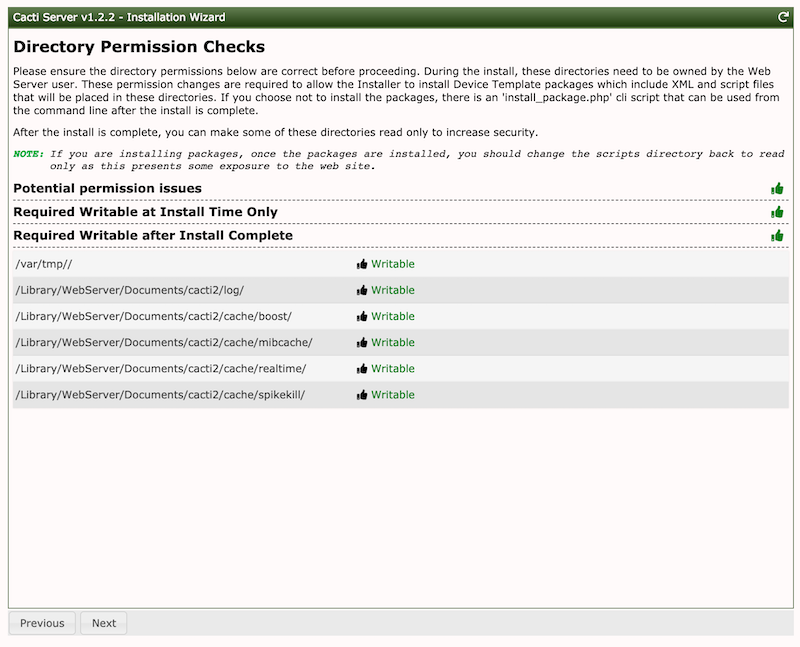800x647 pixels.
Task: Click Writable status for cache/realtime/
Action: click(393, 368)
